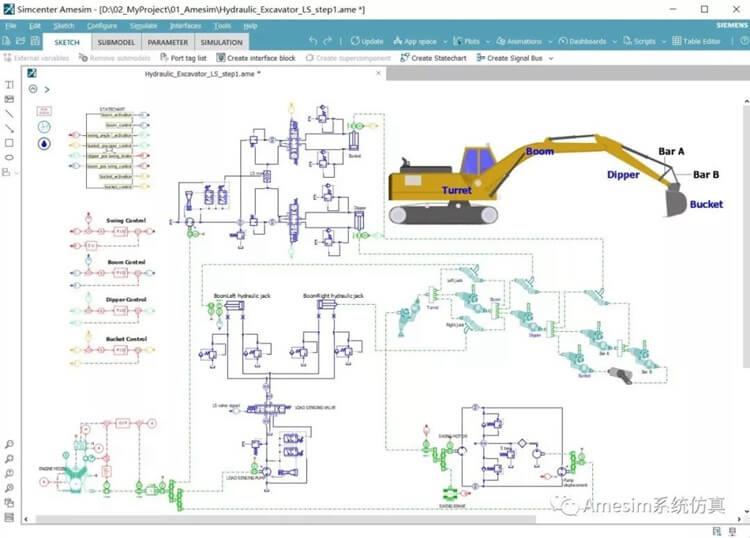Click the third magnifier zoom icon
Screen dimensions: 750x538
pos(9,473)
